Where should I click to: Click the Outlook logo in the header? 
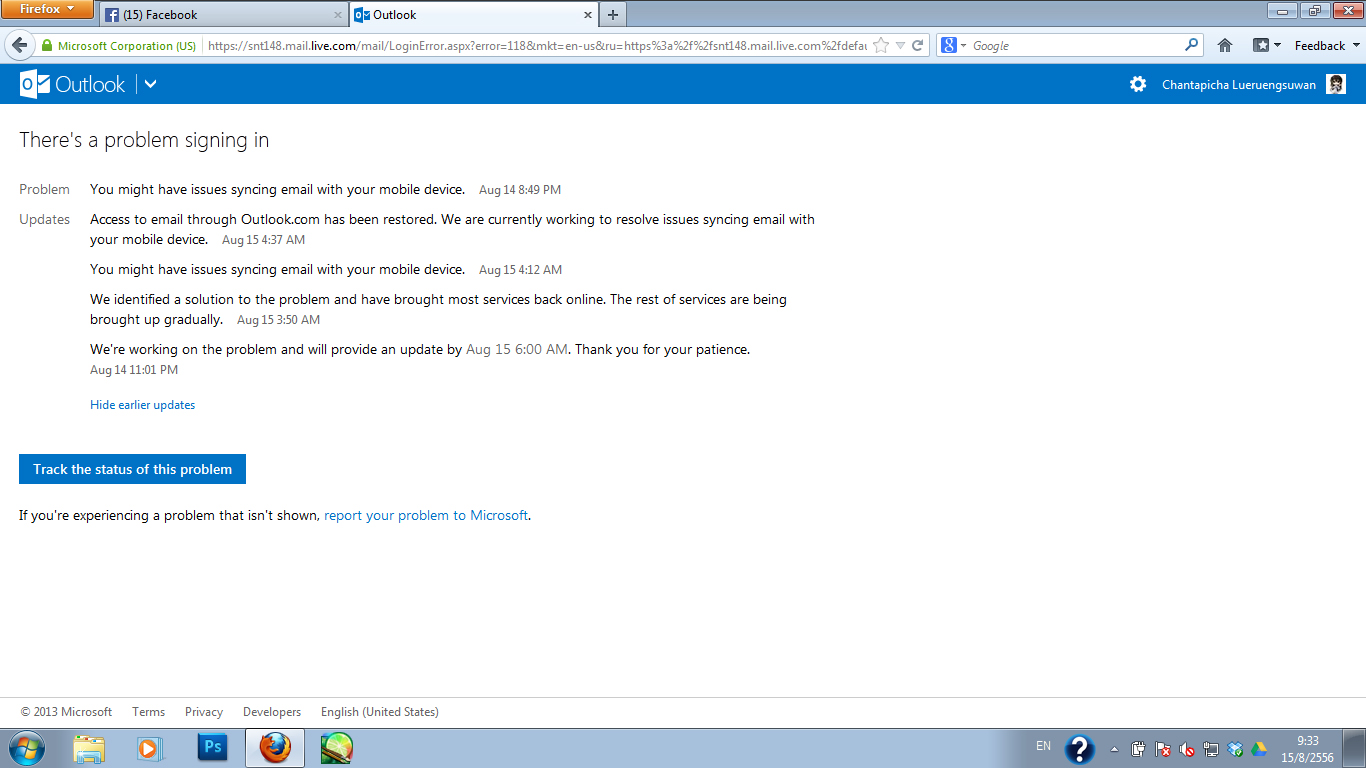coord(72,84)
